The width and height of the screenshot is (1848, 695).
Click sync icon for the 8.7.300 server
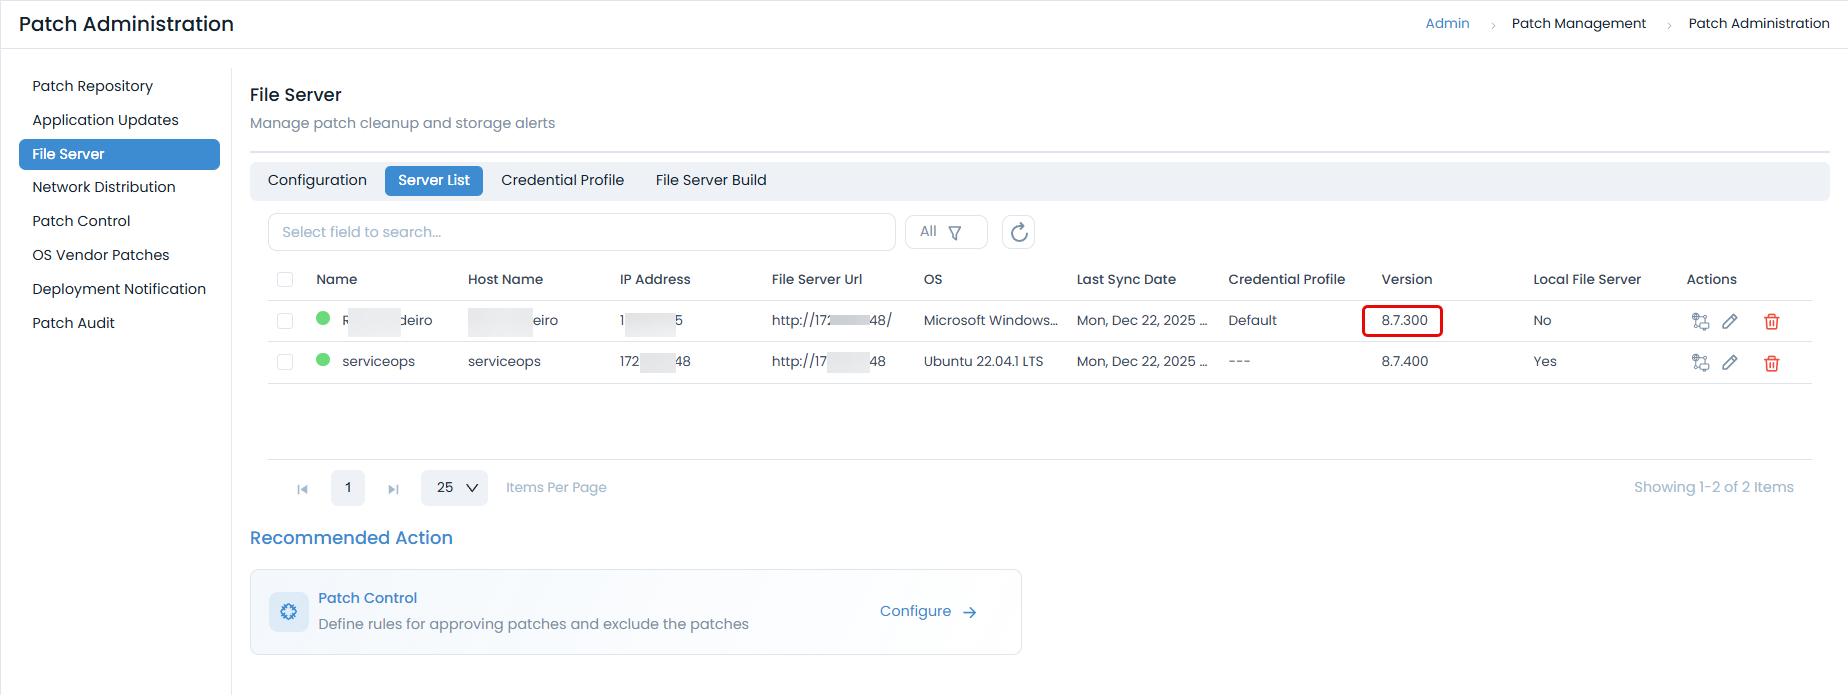(1700, 321)
